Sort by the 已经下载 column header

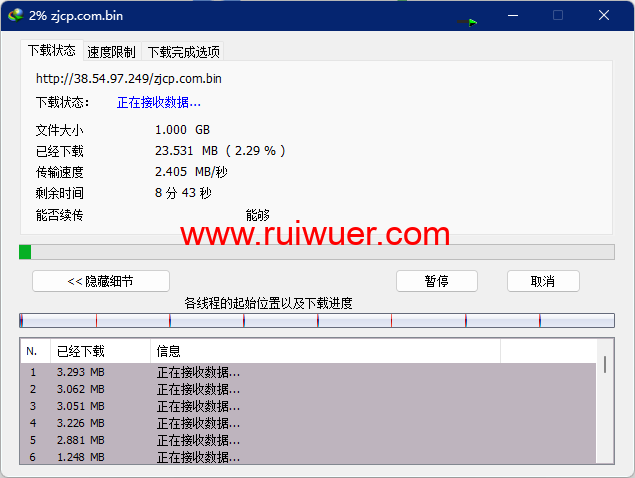(100, 351)
